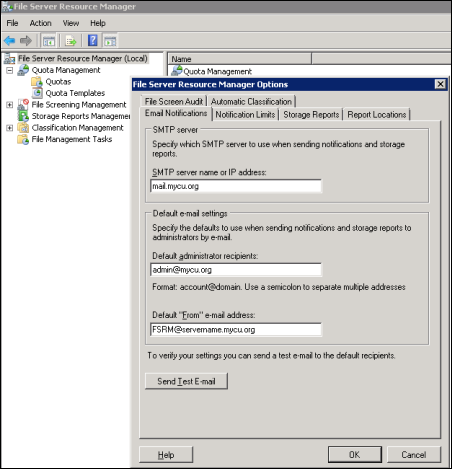Image resolution: width=452 pixels, height=469 pixels.
Task: Open the Action menu
Action: tap(40, 23)
